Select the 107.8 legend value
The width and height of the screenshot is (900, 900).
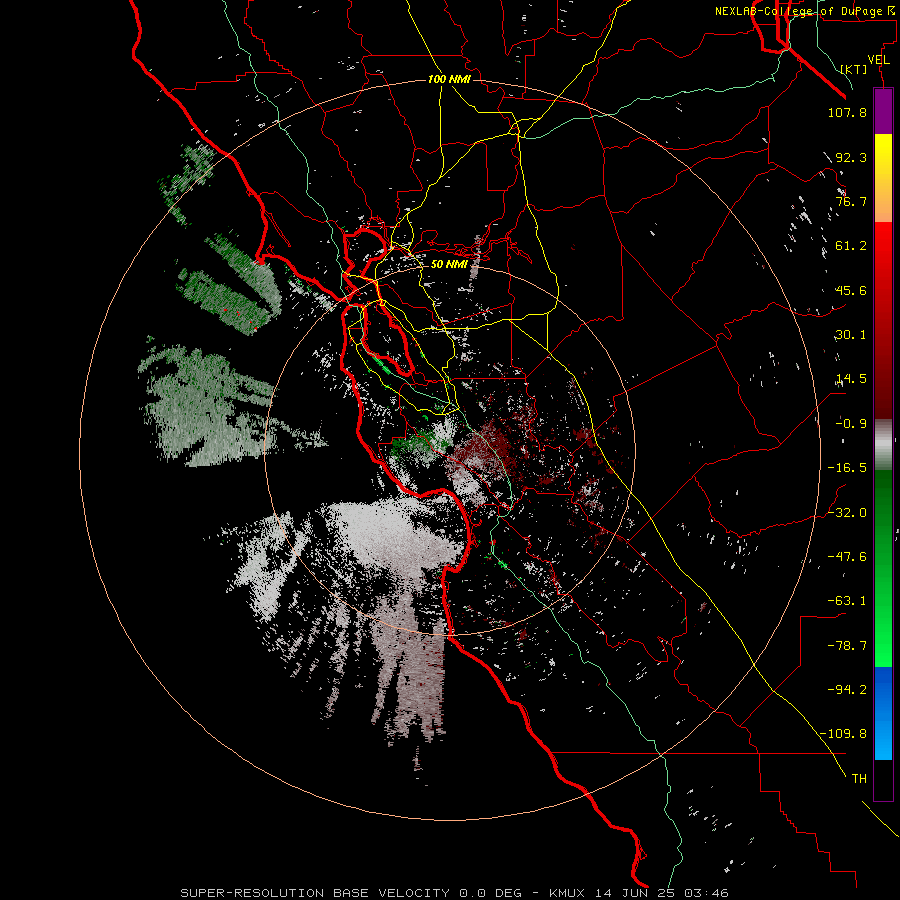[x=847, y=112]
